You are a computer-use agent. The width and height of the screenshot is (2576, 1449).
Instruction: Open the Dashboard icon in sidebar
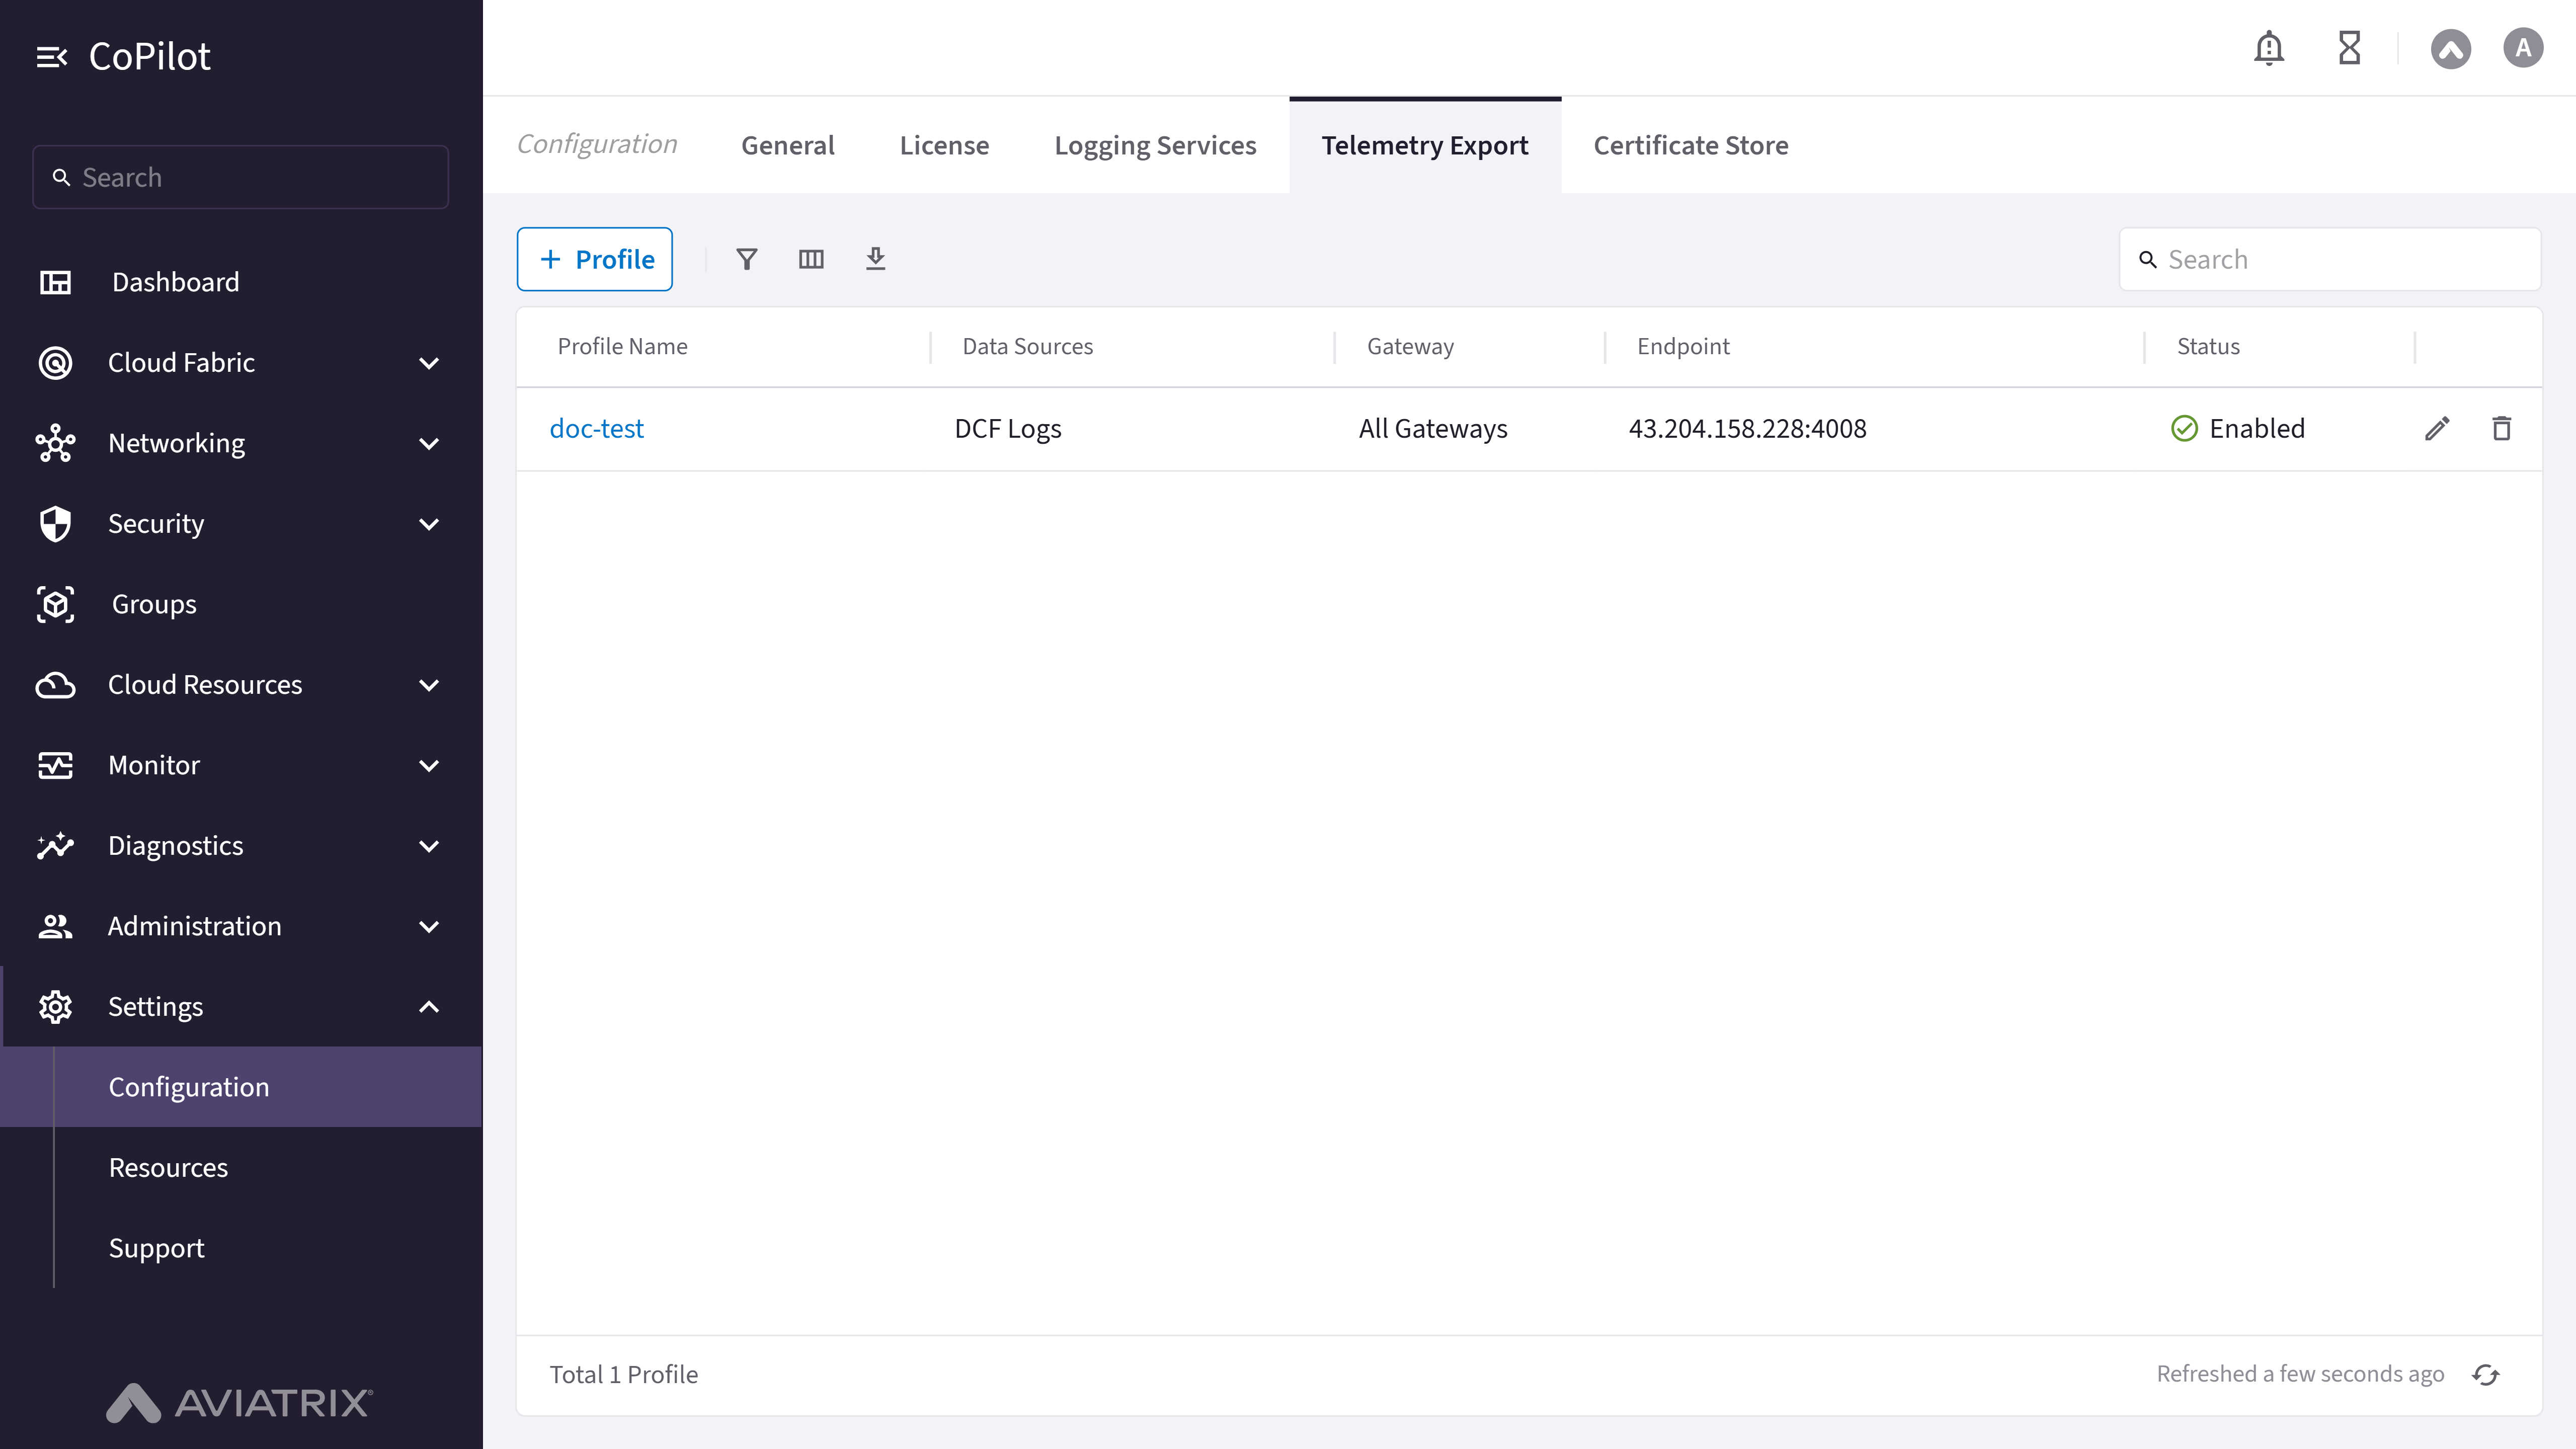(55, 282)
